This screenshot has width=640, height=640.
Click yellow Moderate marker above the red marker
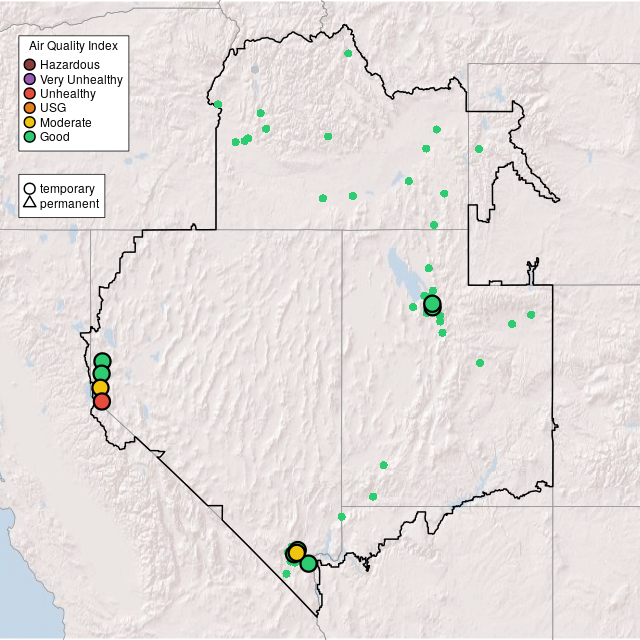point(100,388)
